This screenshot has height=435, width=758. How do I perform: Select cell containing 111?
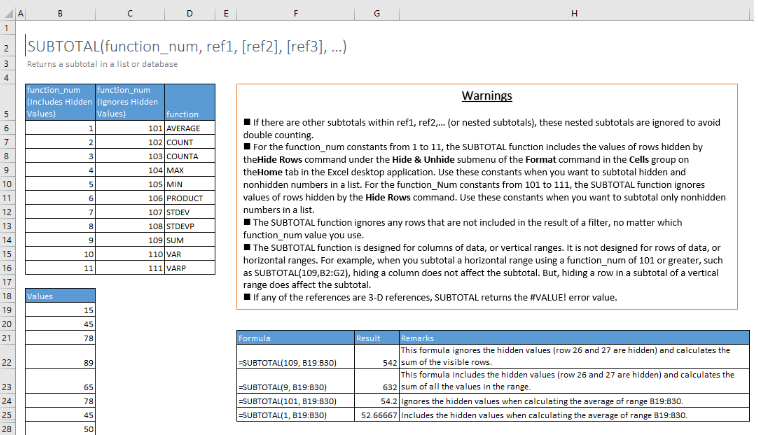click(130, 268)
